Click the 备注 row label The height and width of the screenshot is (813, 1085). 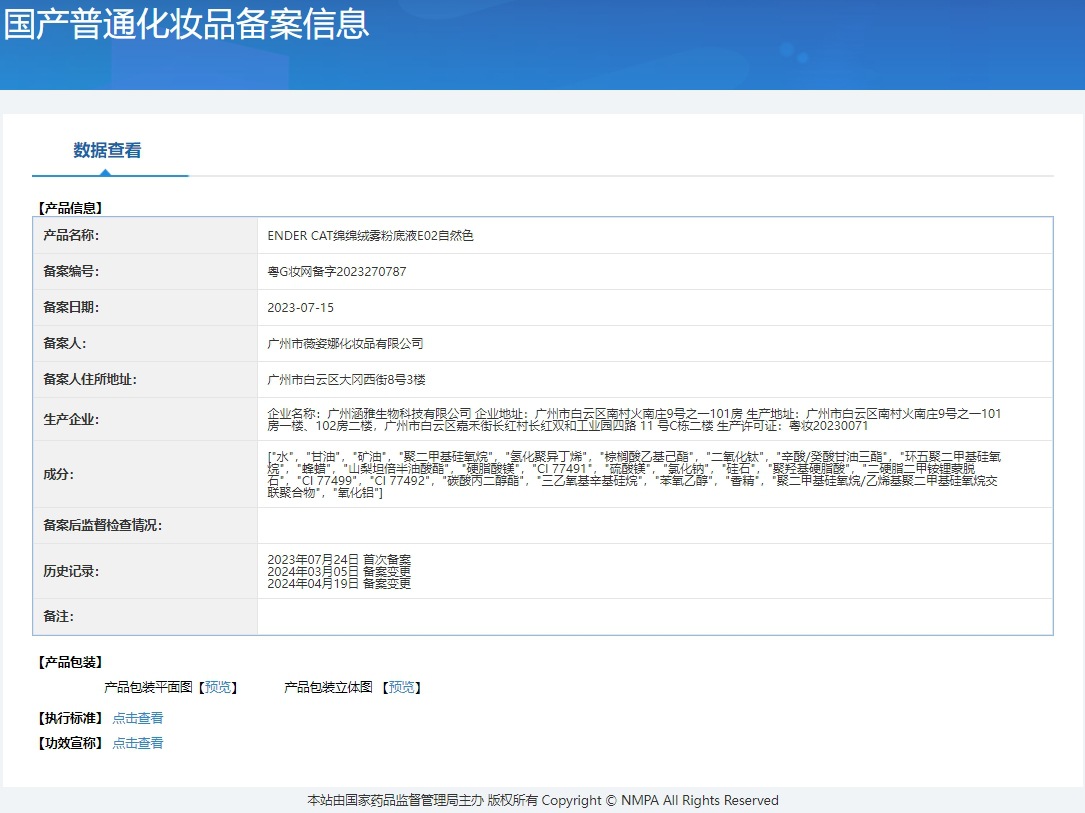click(58, 616)
